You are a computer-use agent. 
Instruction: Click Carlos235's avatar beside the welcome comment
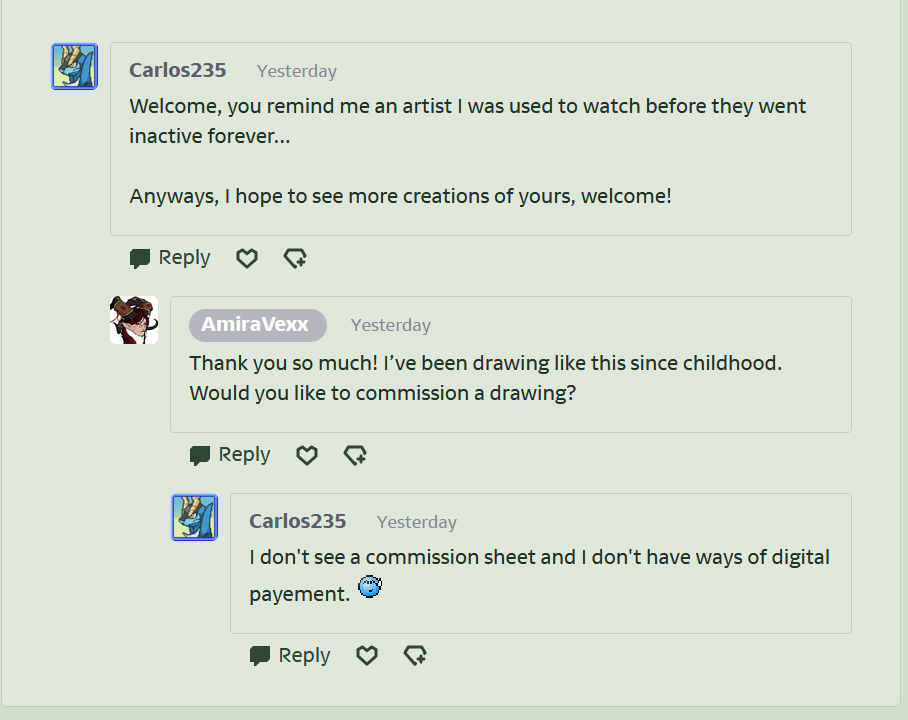click(75, 67)
